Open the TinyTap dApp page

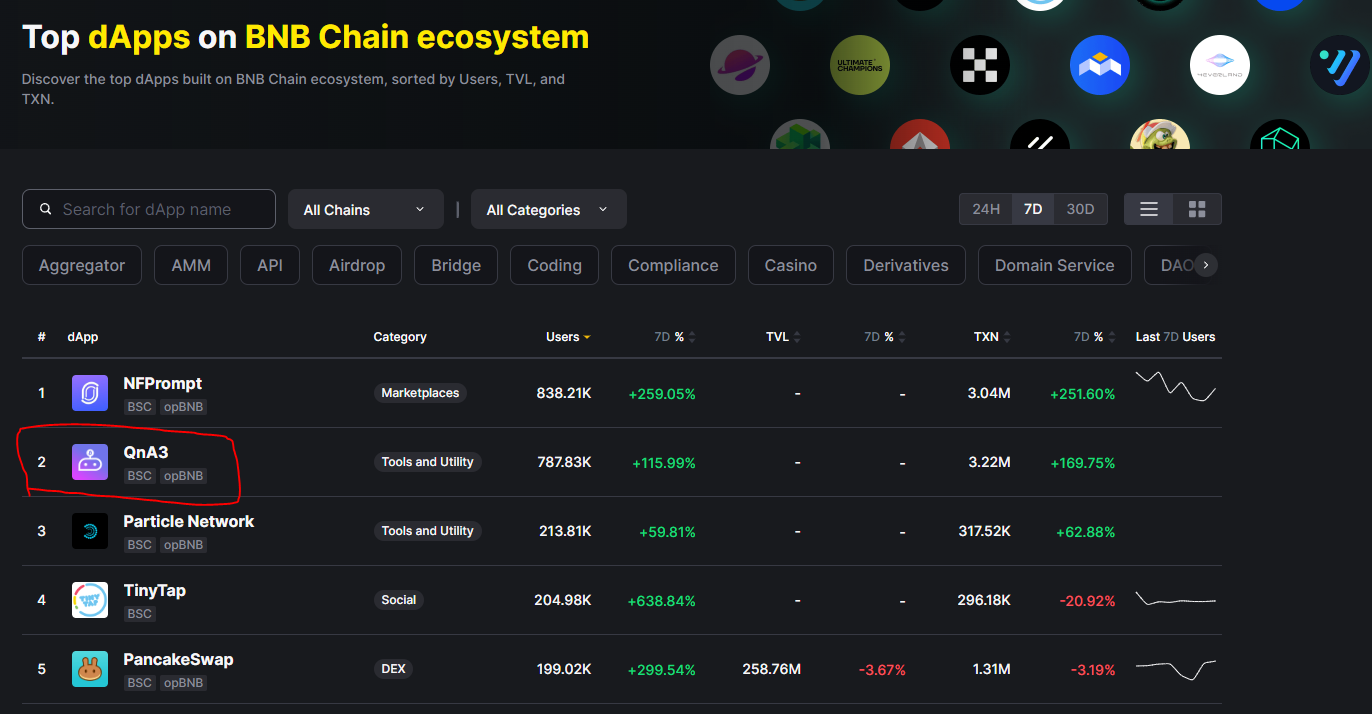(x=155, y=590)
